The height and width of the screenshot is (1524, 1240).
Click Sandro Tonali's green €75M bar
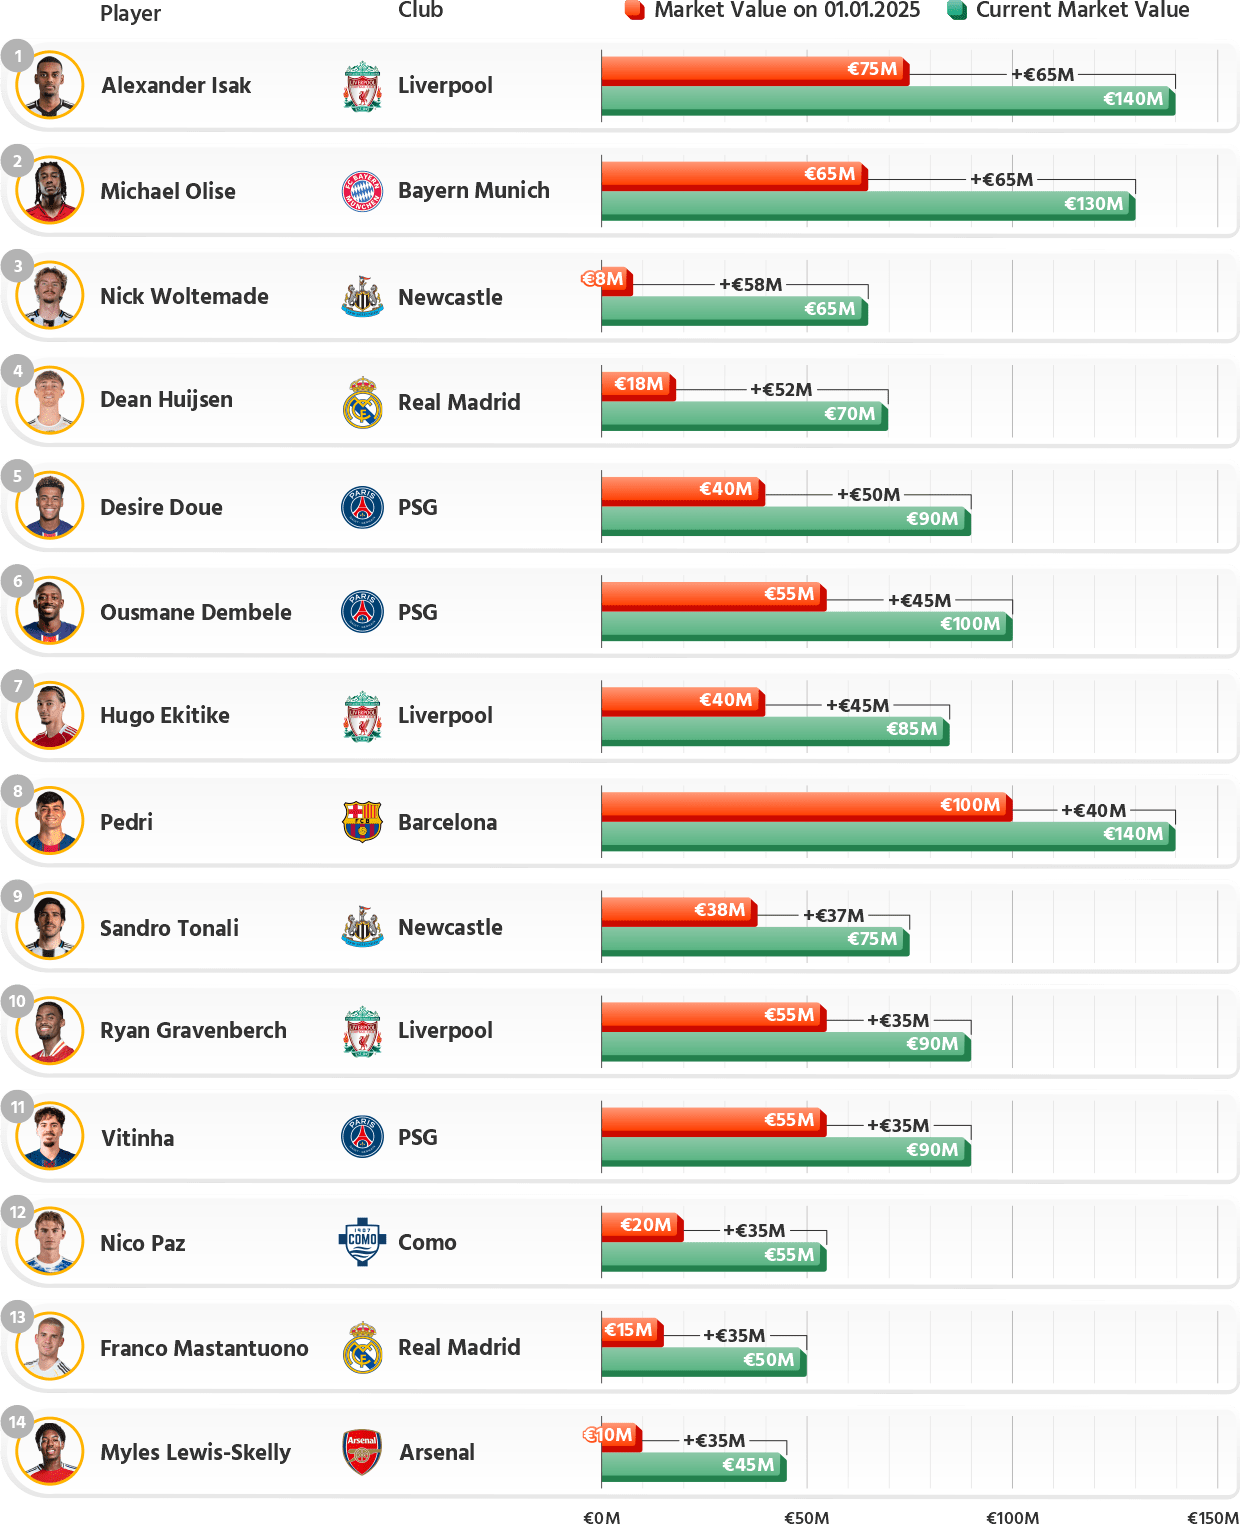pyautogui.click(x=755, y=940)
